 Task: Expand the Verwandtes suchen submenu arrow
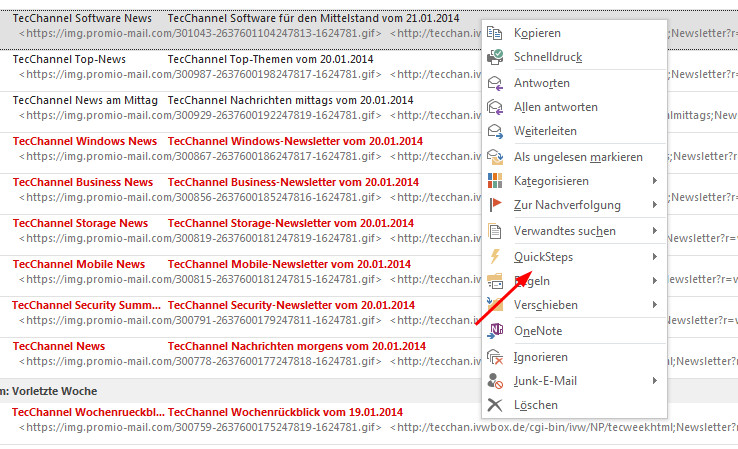coord(655,231)
